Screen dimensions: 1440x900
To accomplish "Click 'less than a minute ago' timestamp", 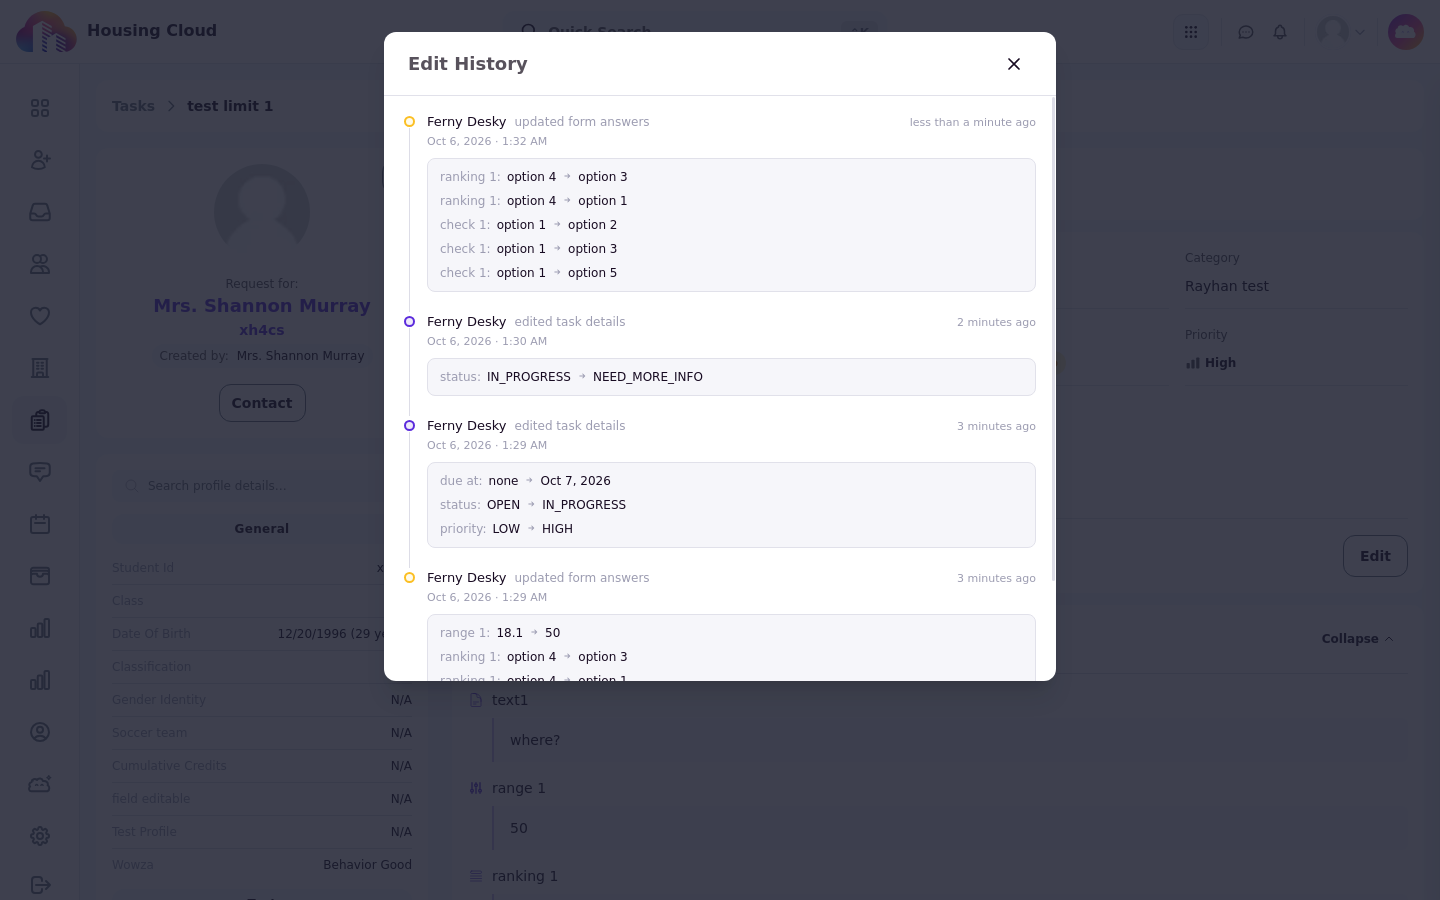I will pos(972,122).
